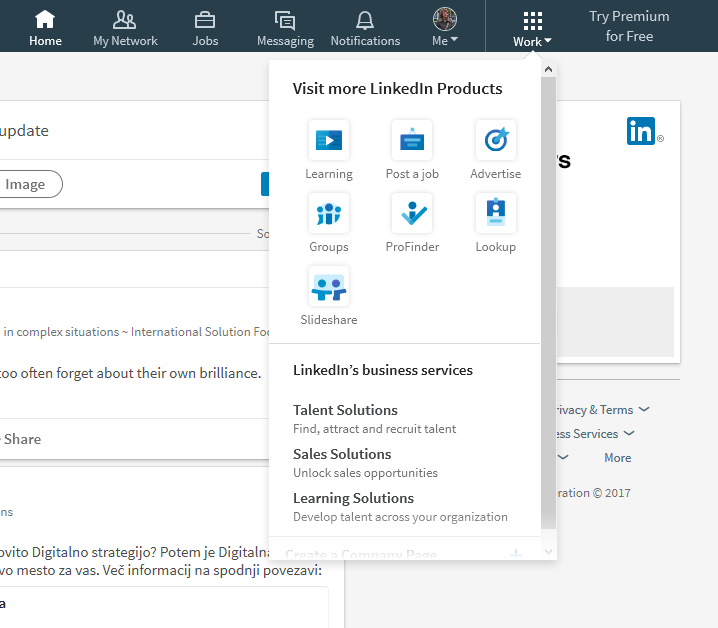The width and height of the screenshot is (718, 628).
Task: Collapse the Work apps dropdown
Action: click(532, 28)
